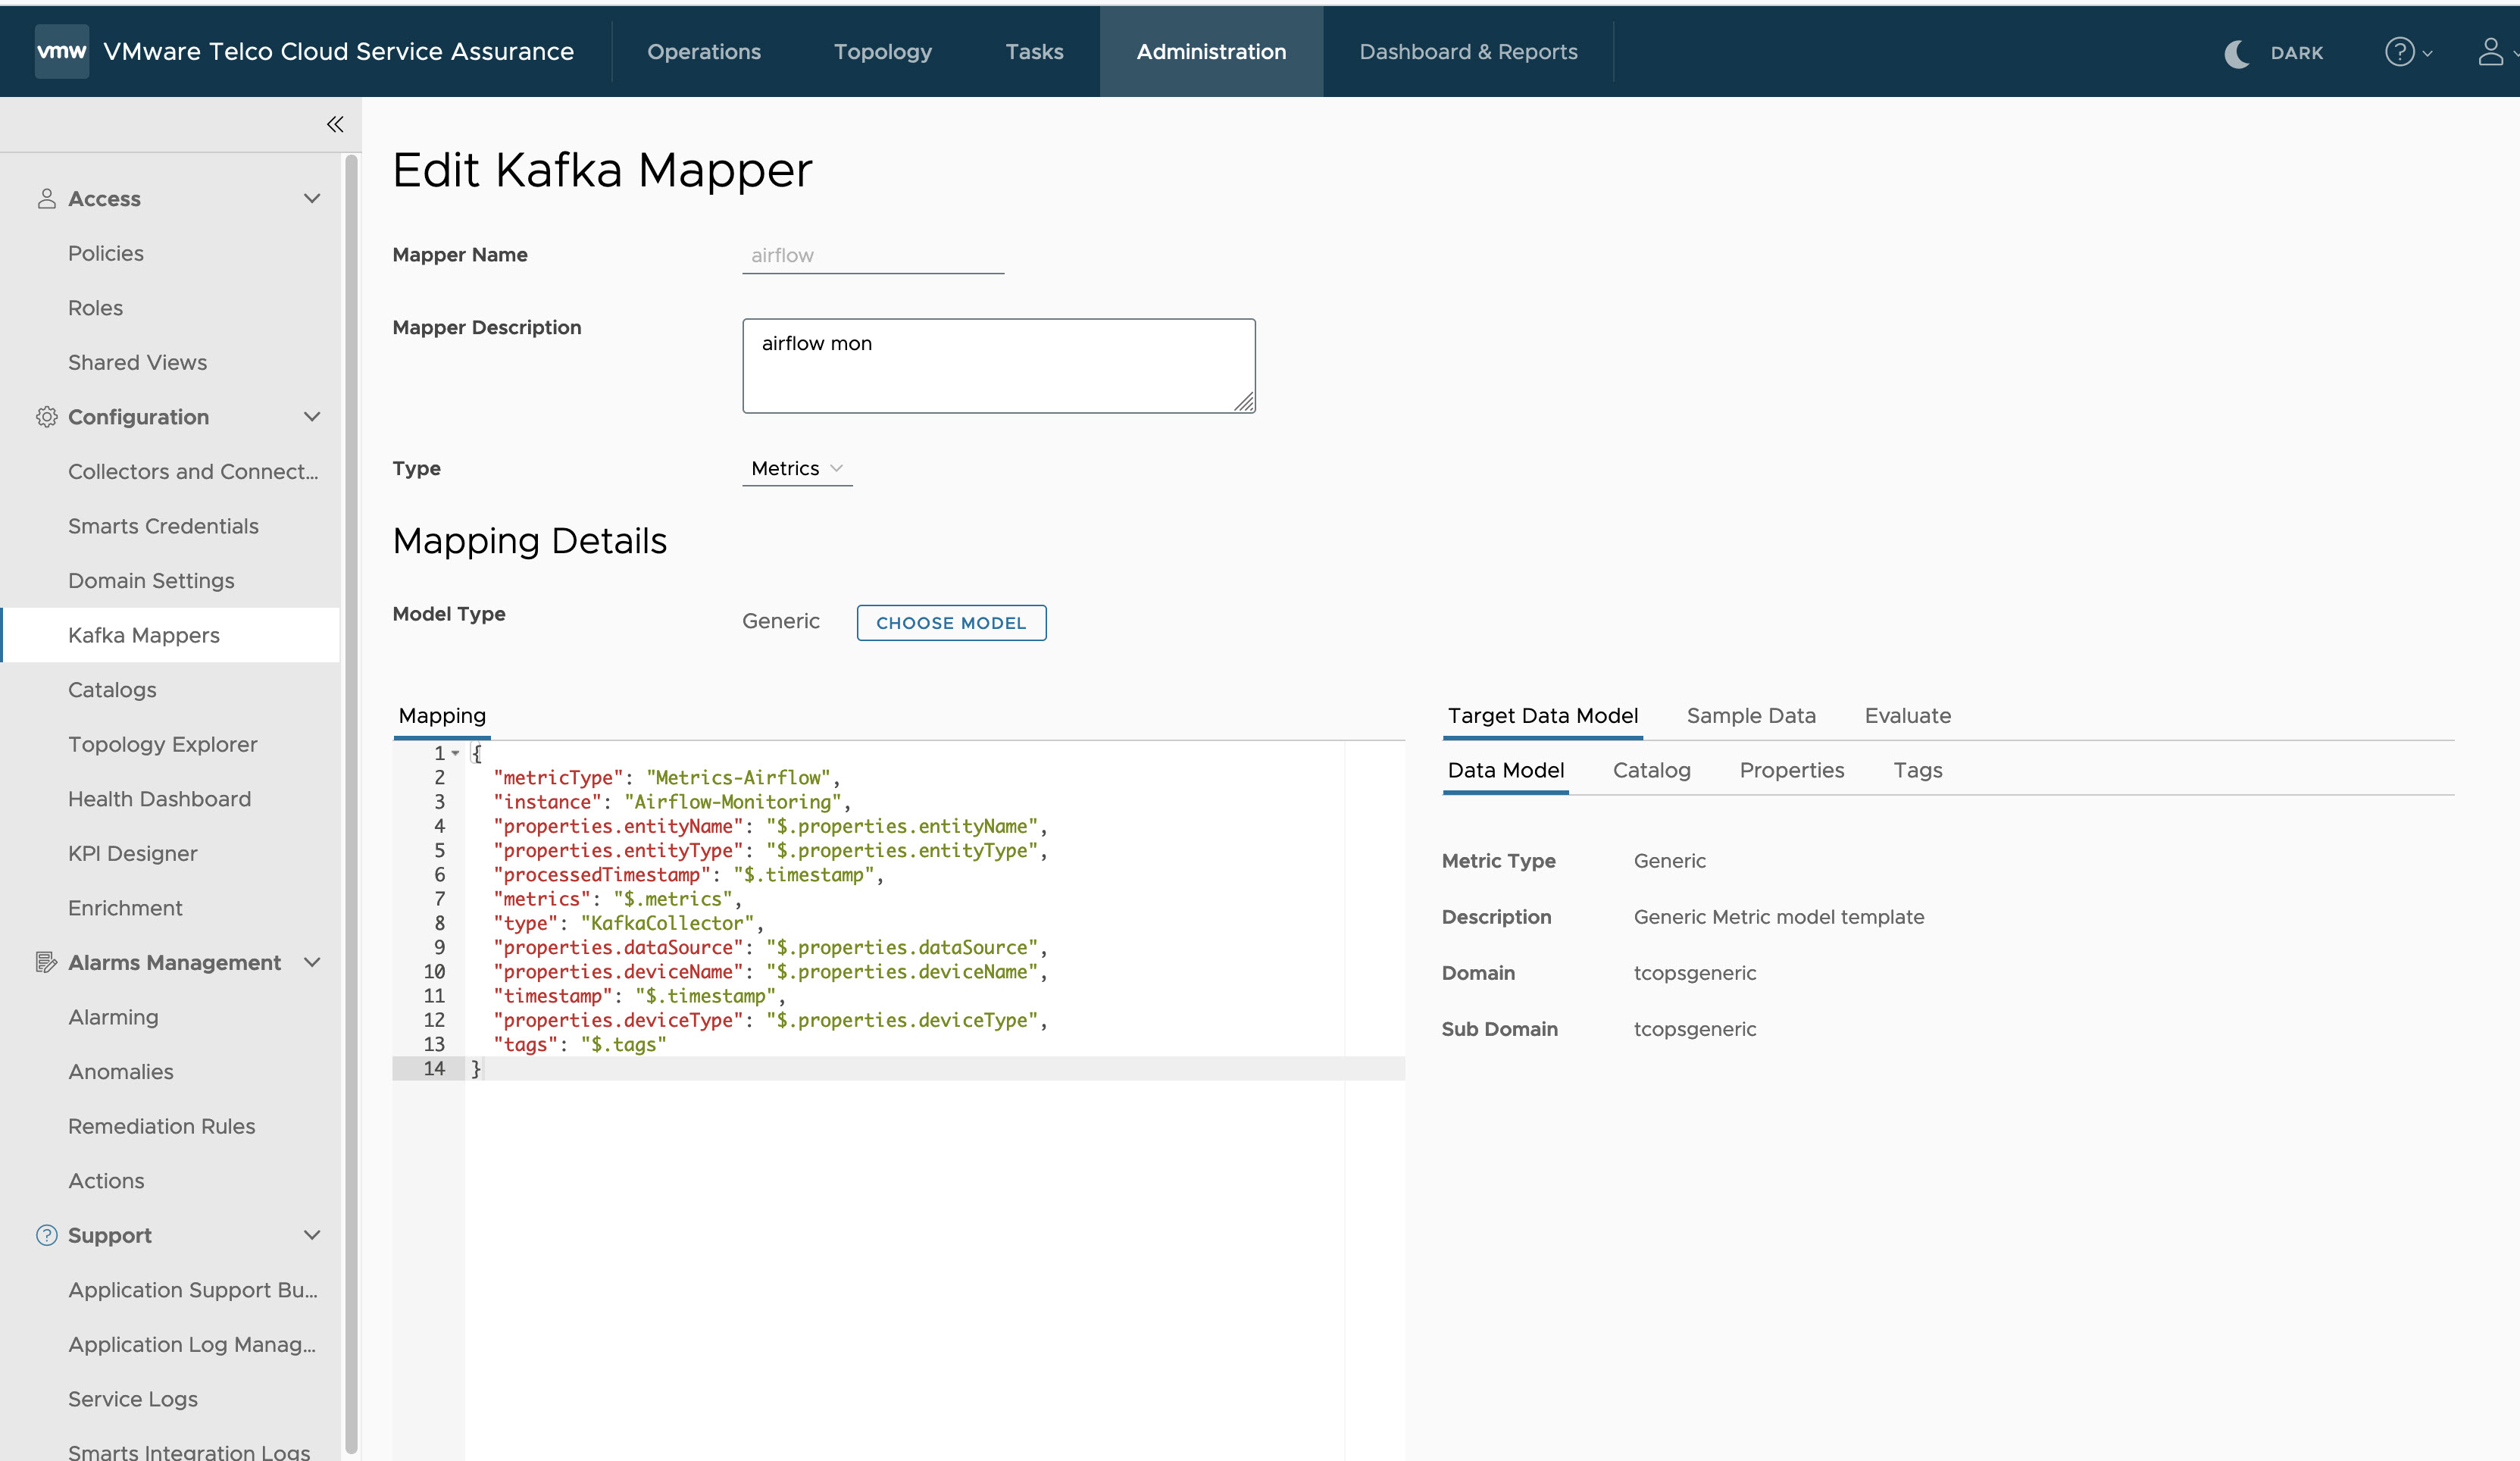
Task: Expand the Configuration section chevron
Action: click(313, 418)
